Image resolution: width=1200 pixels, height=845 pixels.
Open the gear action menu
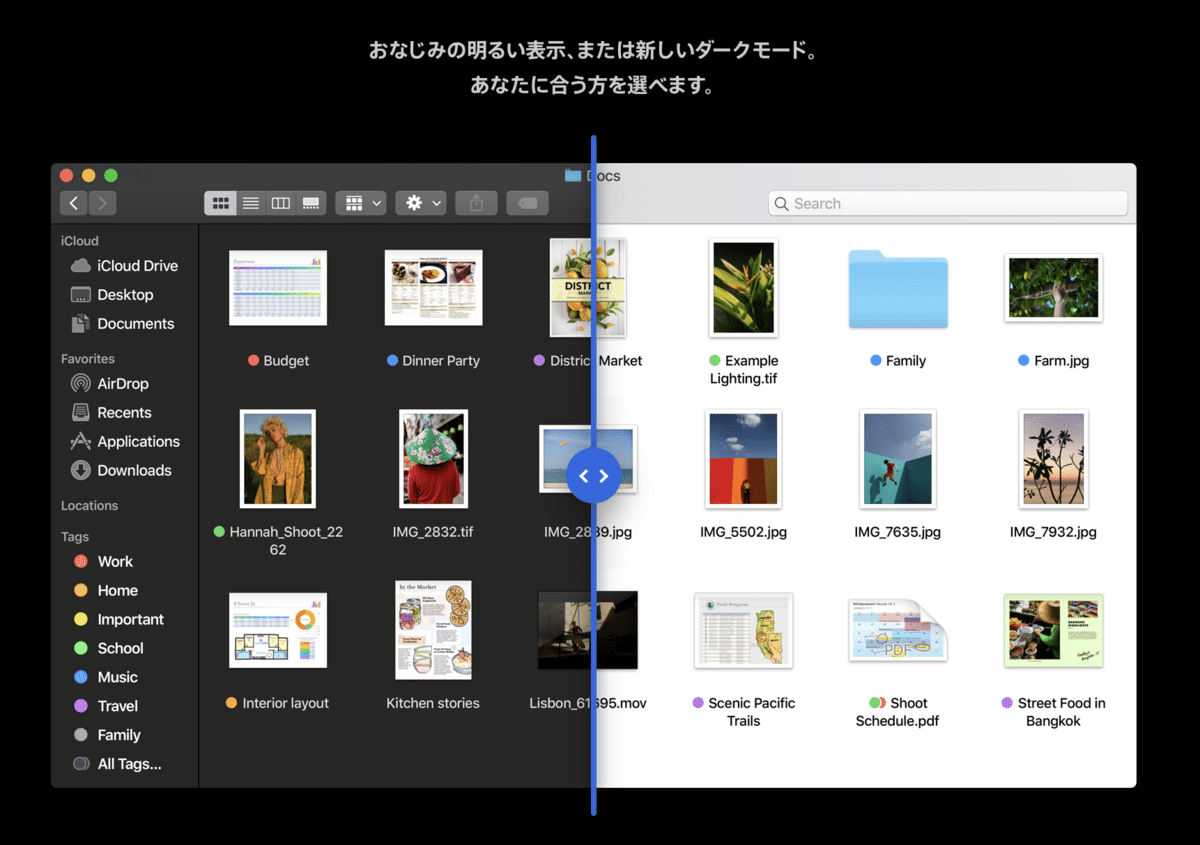tap(420, 203)
